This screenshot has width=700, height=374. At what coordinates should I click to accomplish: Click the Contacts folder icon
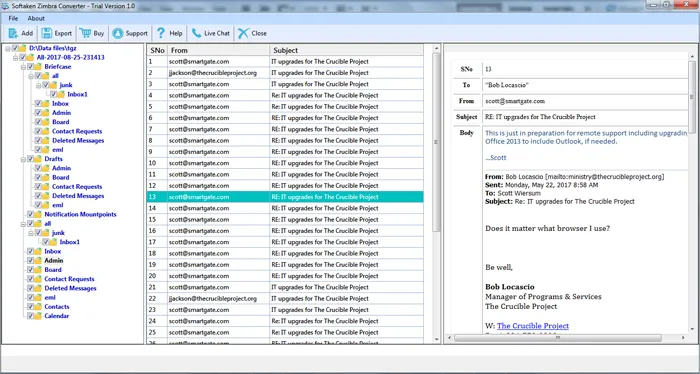pyautogui.click(x=38, y=307)
